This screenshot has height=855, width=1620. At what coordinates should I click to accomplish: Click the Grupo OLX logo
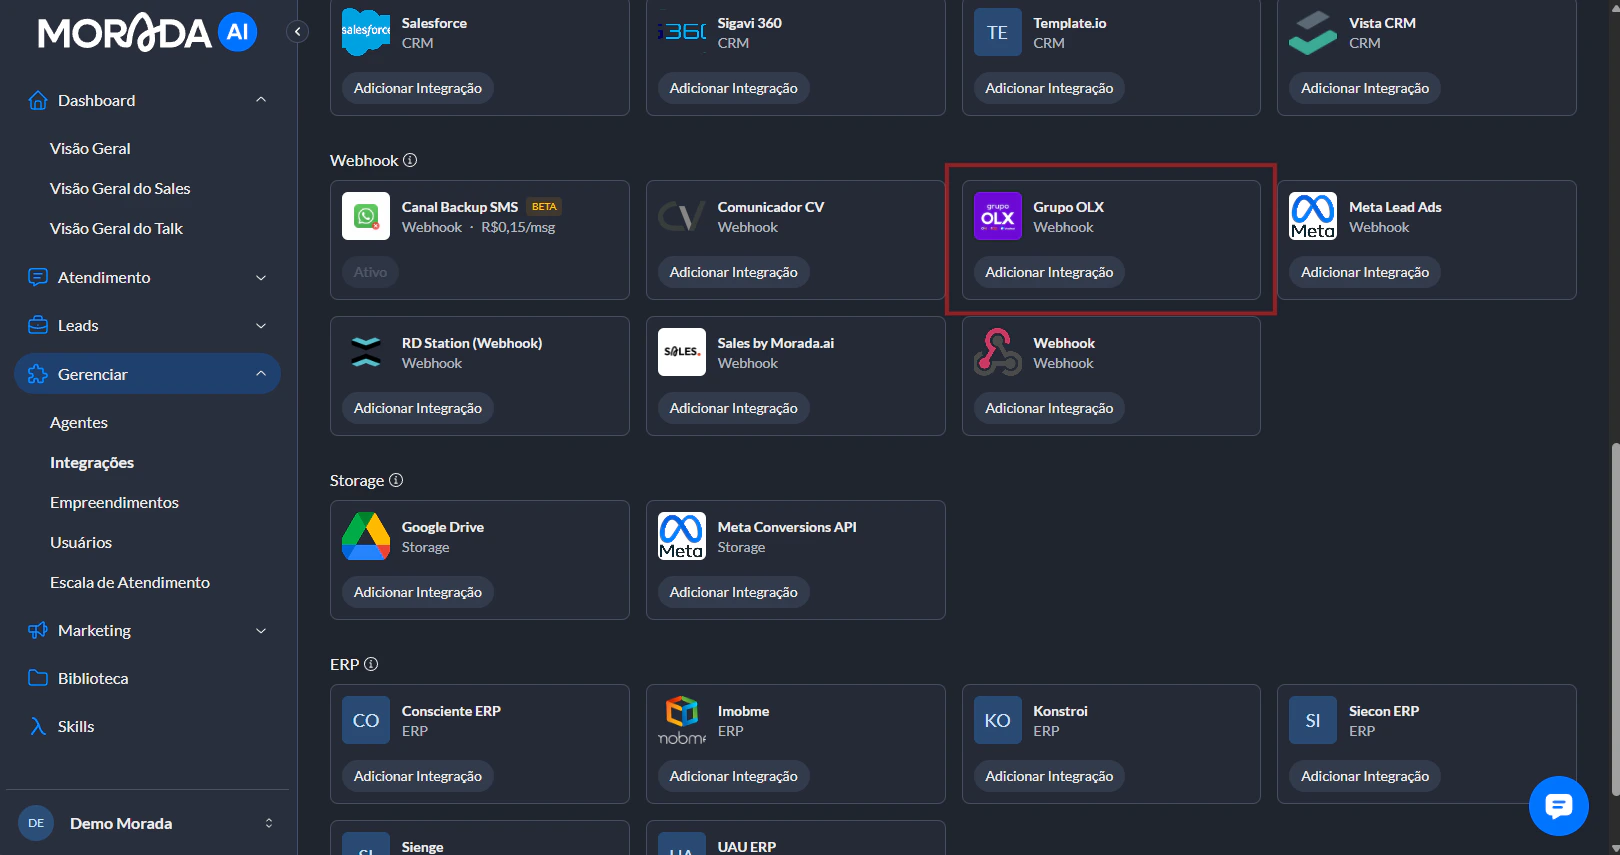click(998, 216)
